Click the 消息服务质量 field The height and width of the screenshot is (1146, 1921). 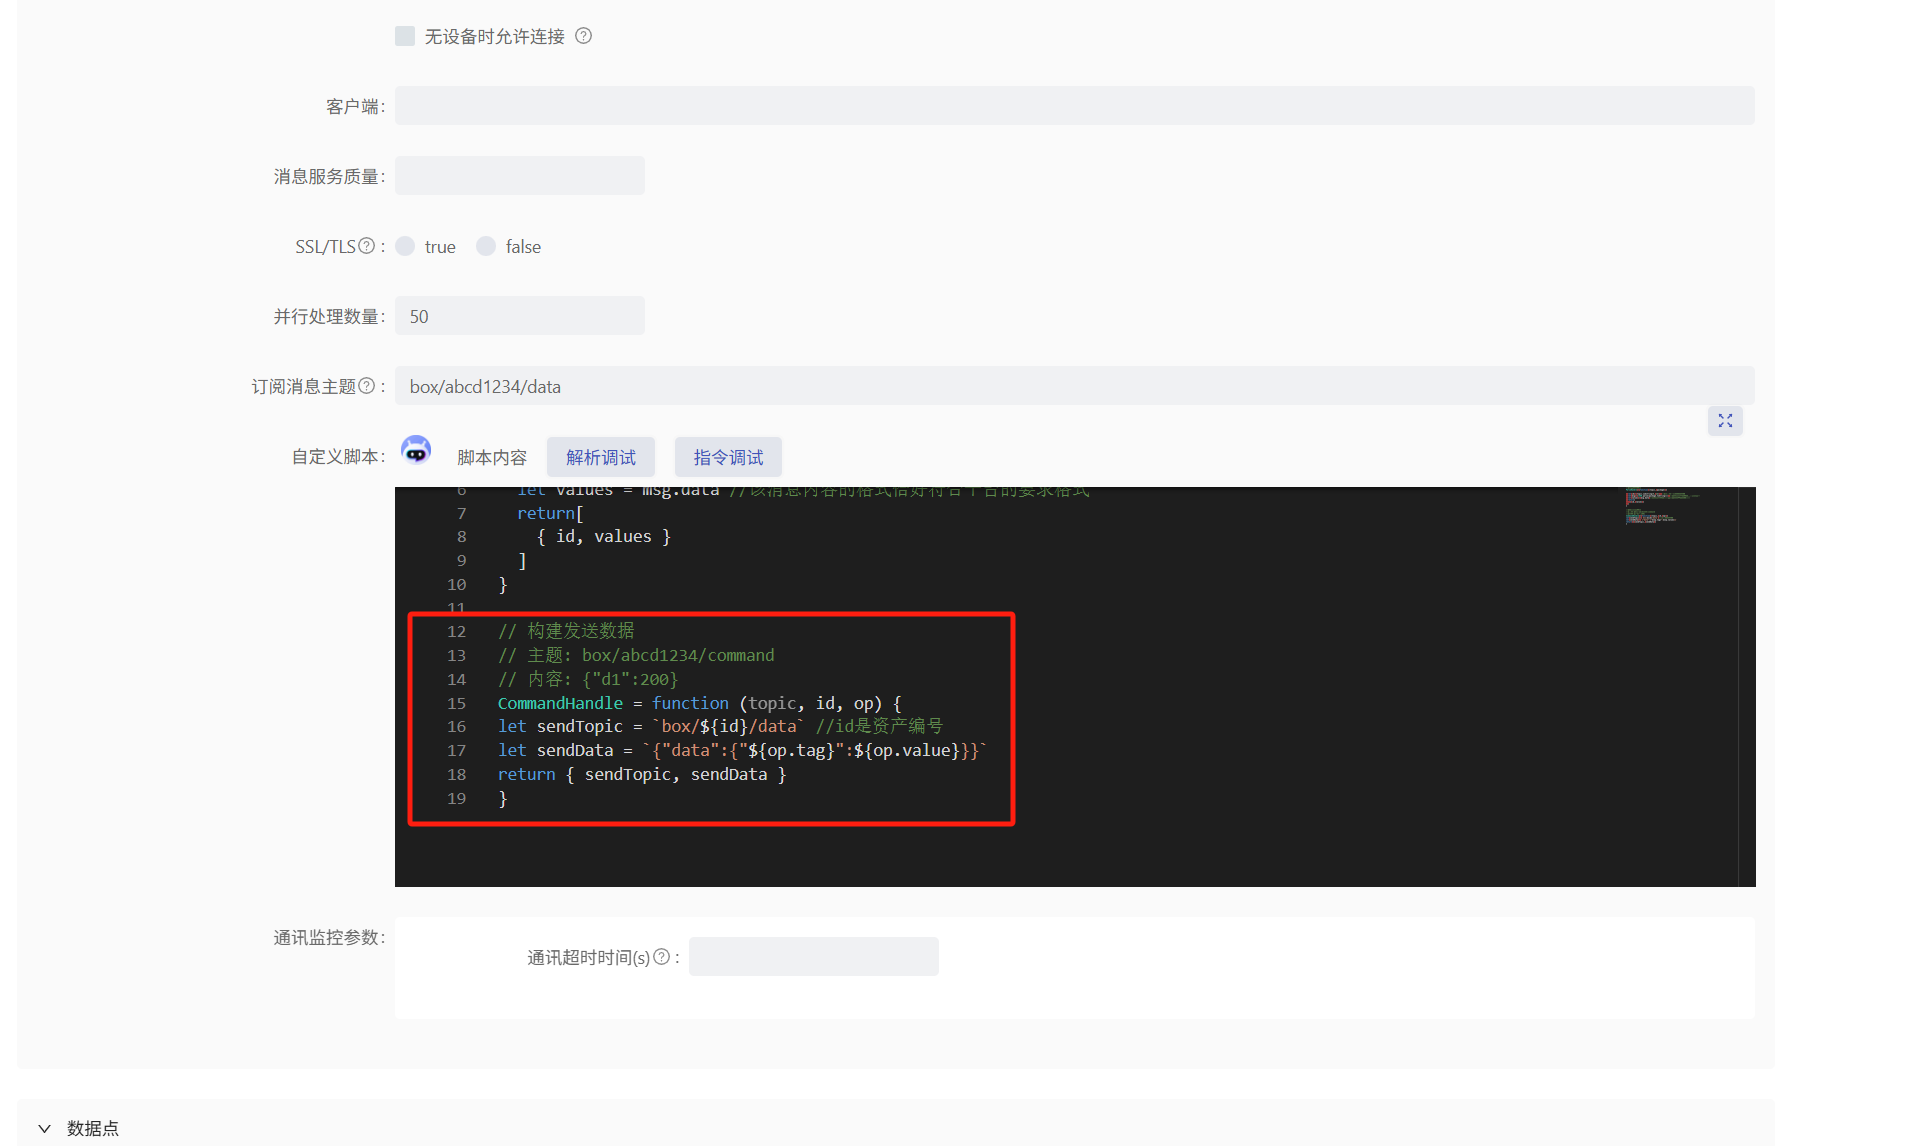[x=519, y=176]
